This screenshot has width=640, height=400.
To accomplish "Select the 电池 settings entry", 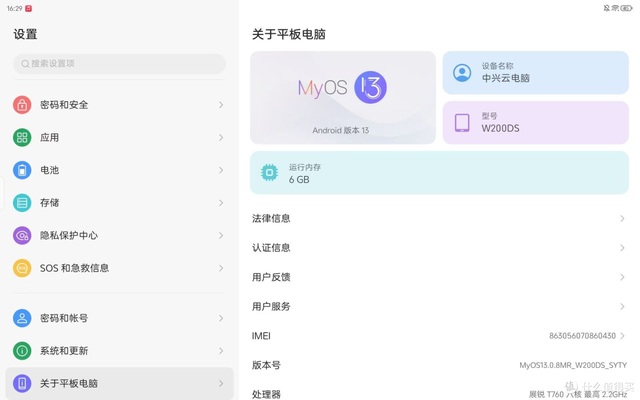I will pyautogui.click(x=119, y=170).
